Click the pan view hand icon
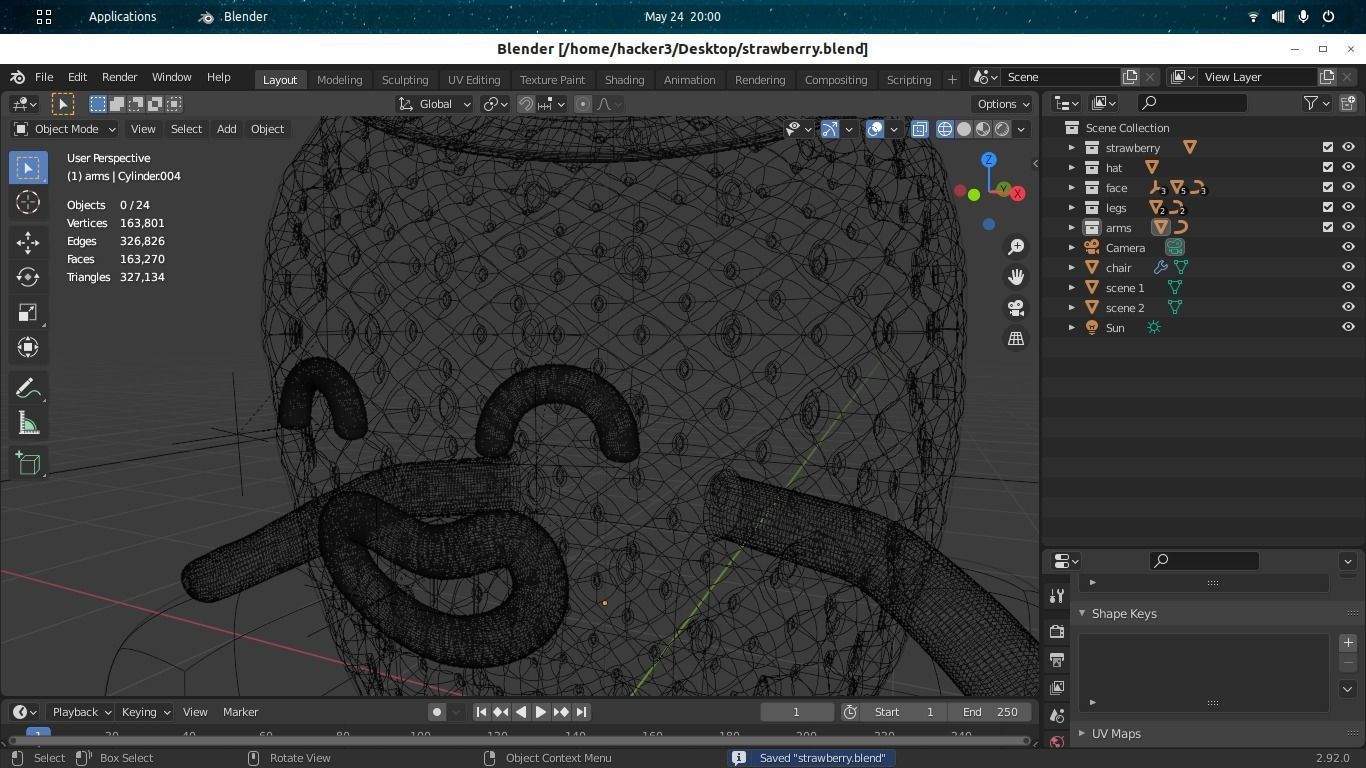The image size is (1366, 768). pos(1016,277)
